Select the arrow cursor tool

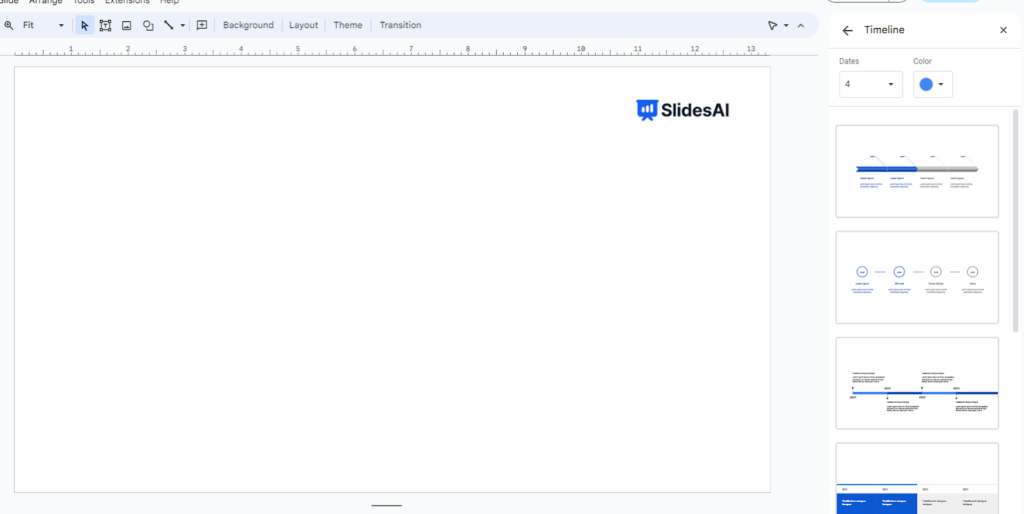85,25
